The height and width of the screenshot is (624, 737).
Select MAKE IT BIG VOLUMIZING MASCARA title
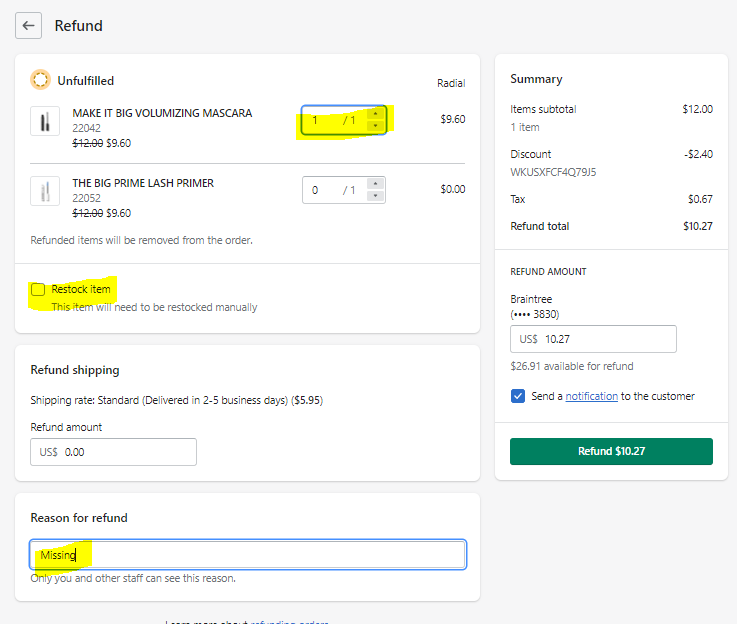(162, 113)
